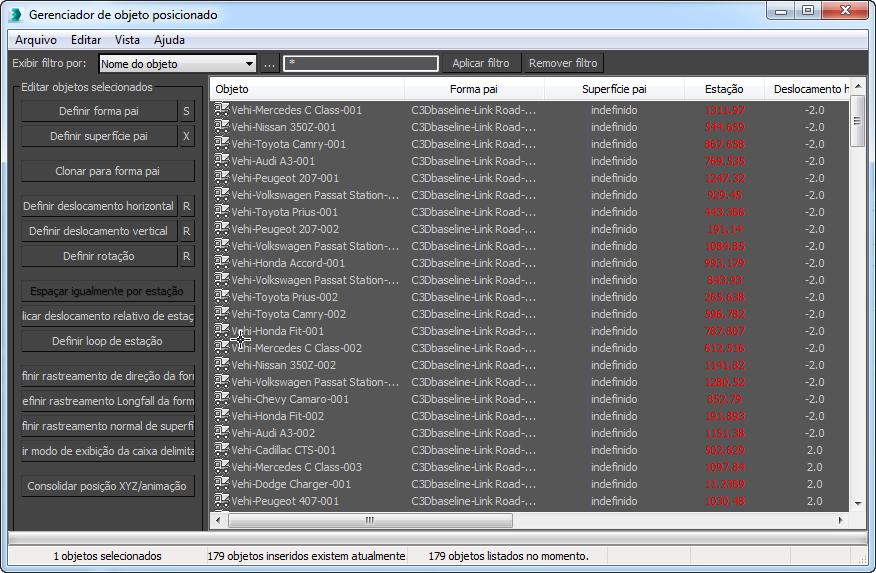
Task: Click Definir deslocamento vertical button
Action: tap(99, 231)
